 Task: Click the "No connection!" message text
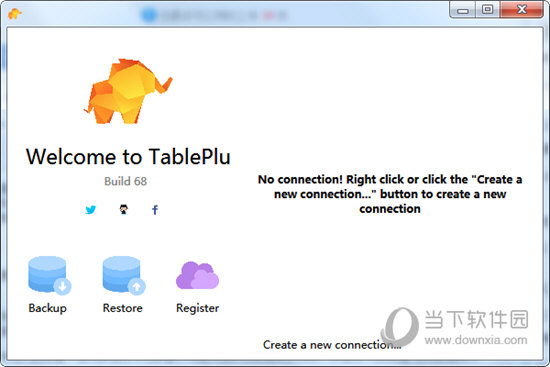point(390,194)
